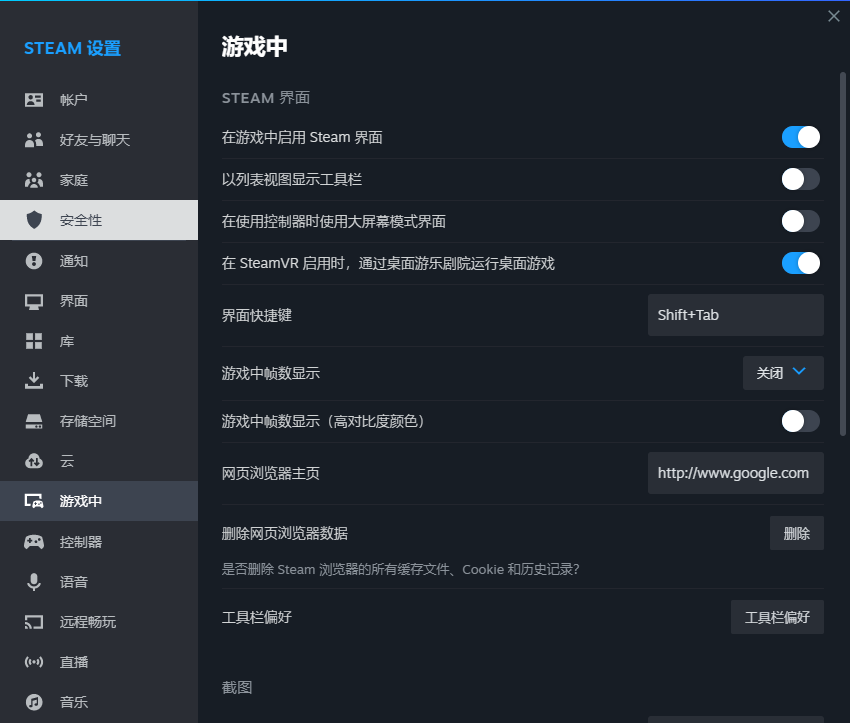
Task: Enable 在使用控制器时使用大屏幕模式界面 switch
Action: point(800,221)
